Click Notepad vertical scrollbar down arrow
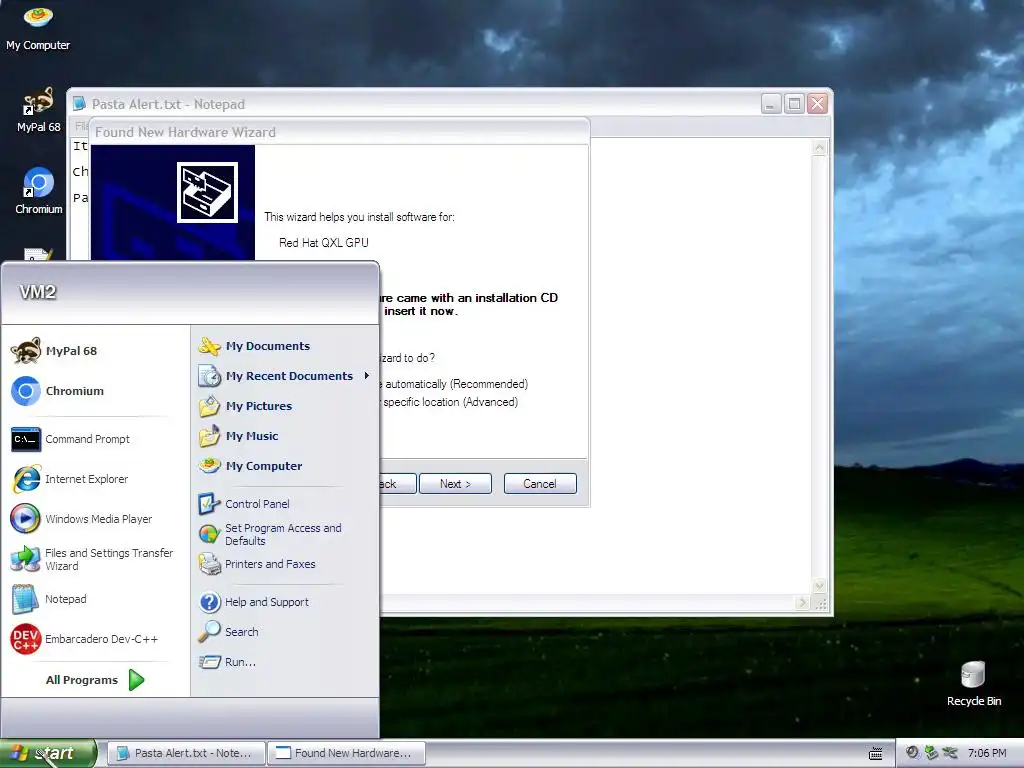 click(x=819, y=586)
